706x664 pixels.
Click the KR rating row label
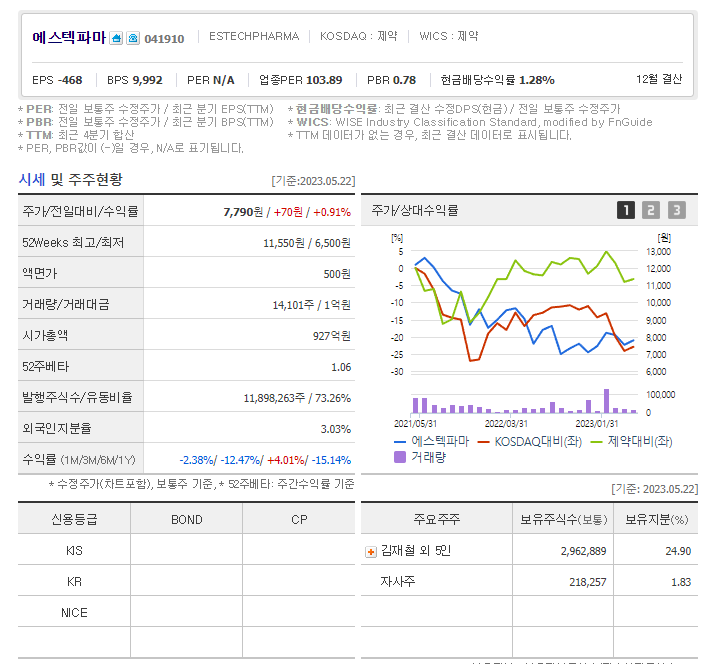[x=74, y=582]
